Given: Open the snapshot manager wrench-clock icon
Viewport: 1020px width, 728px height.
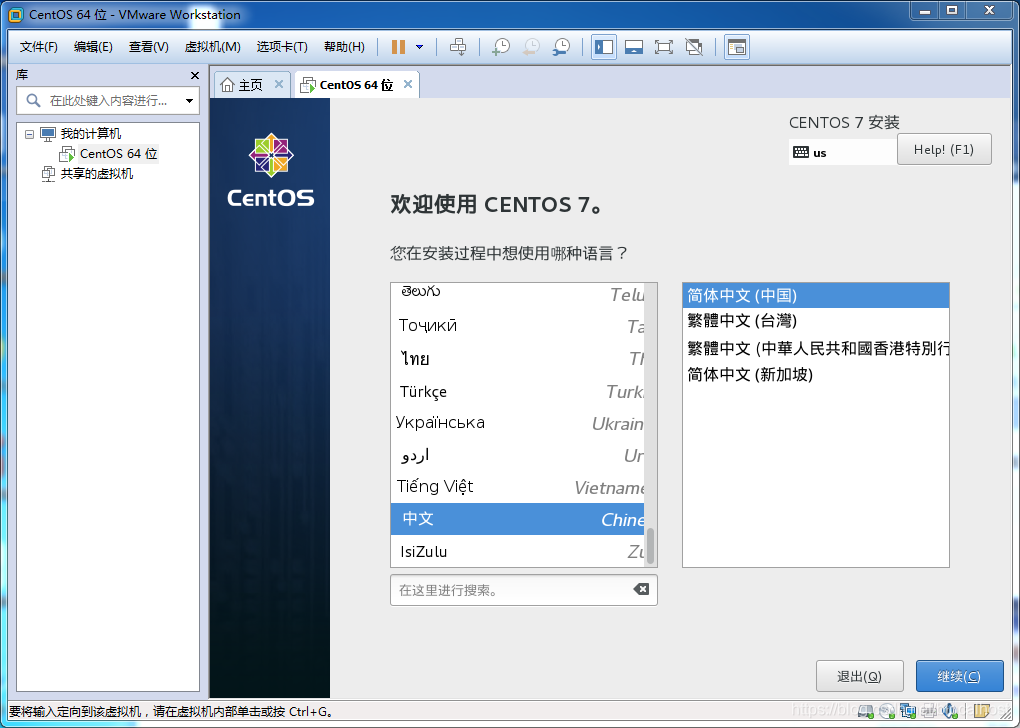Looking at the screenshot, I should (561, 47).
